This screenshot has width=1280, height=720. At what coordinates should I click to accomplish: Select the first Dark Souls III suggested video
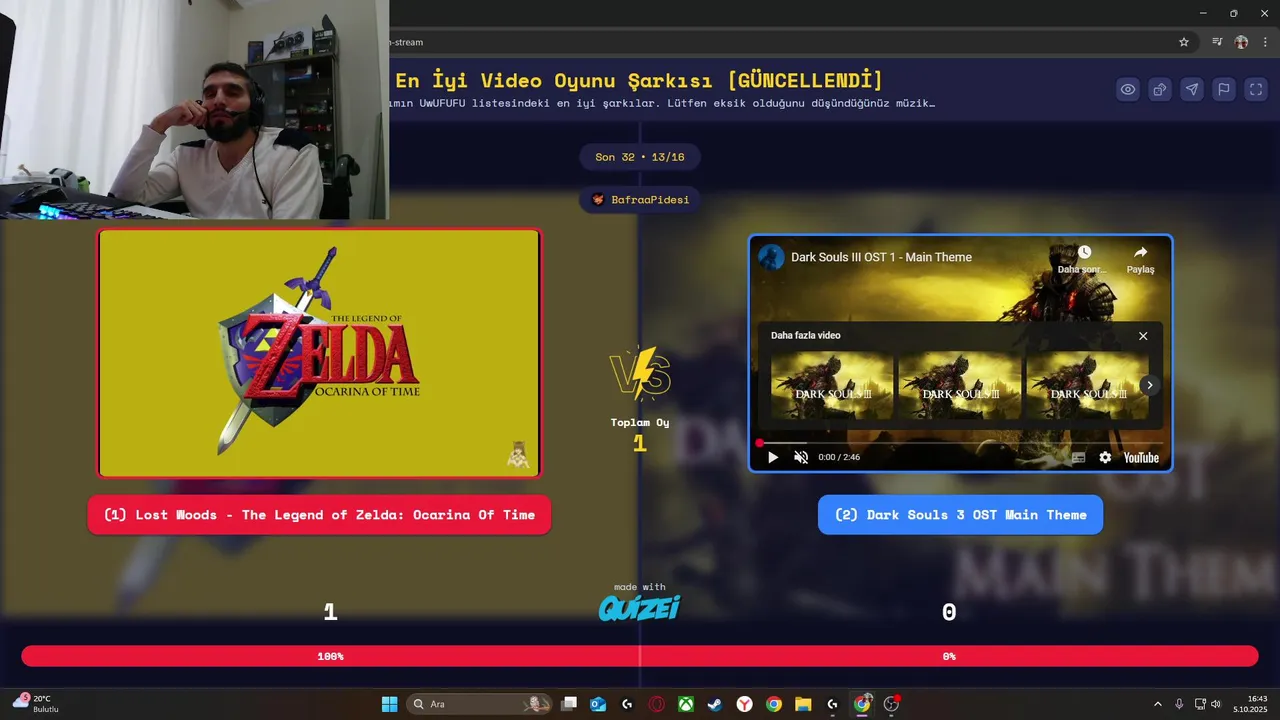click(832, 385)
